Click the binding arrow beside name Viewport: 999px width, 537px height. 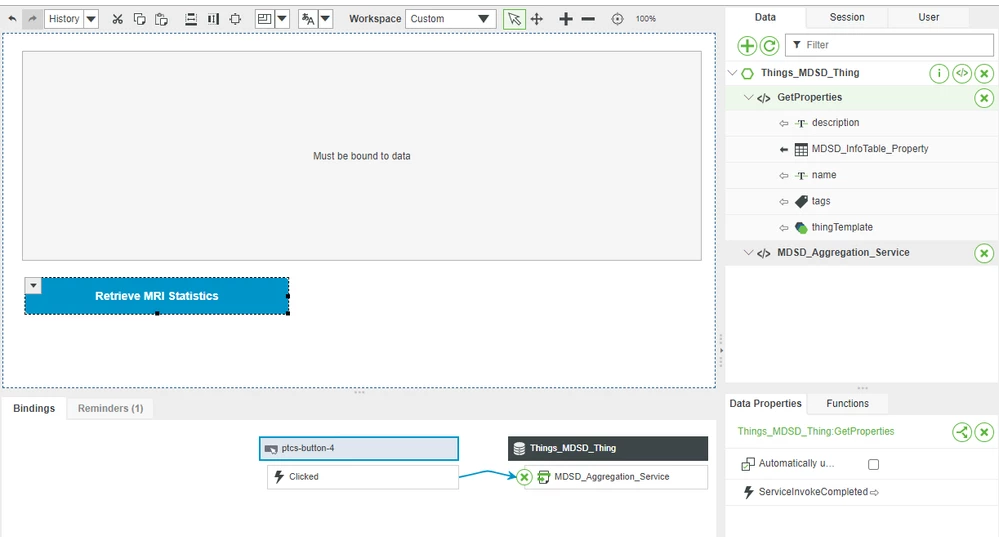(784, 175)
